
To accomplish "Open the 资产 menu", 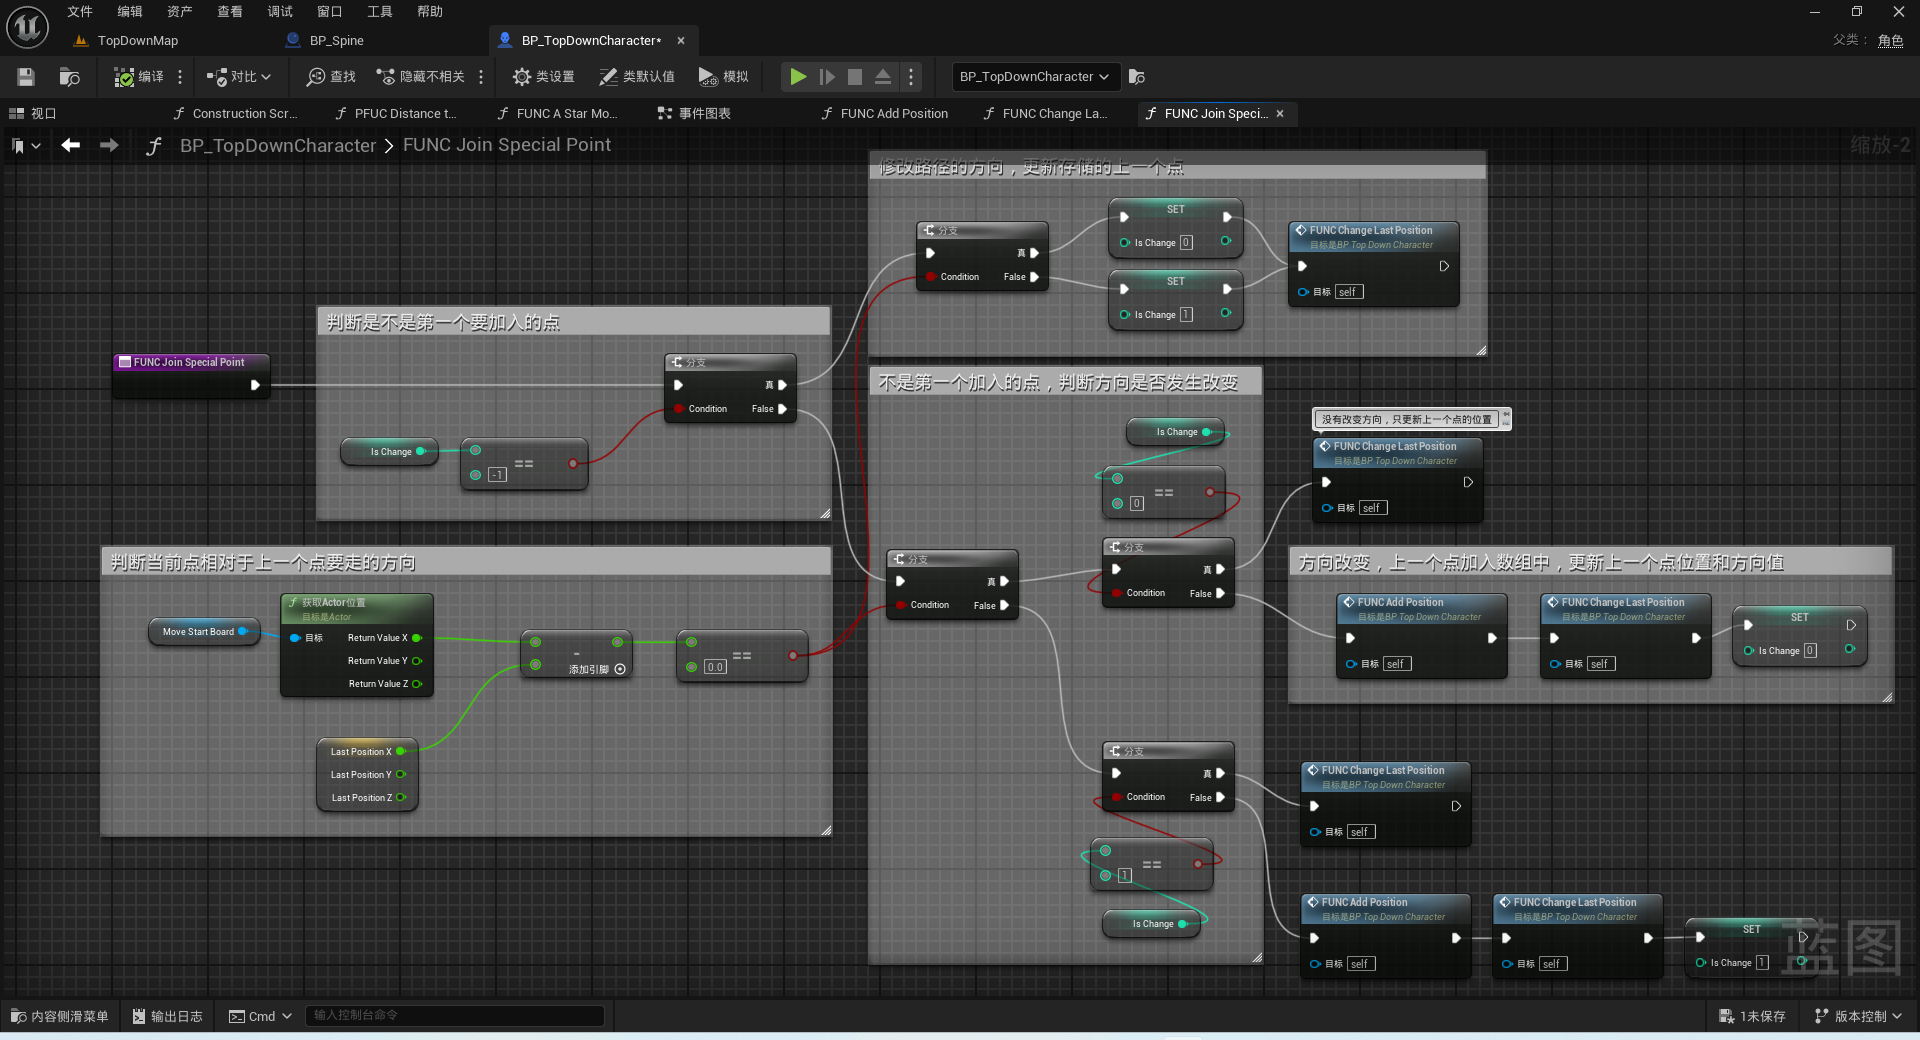I will tap(180, 12).
